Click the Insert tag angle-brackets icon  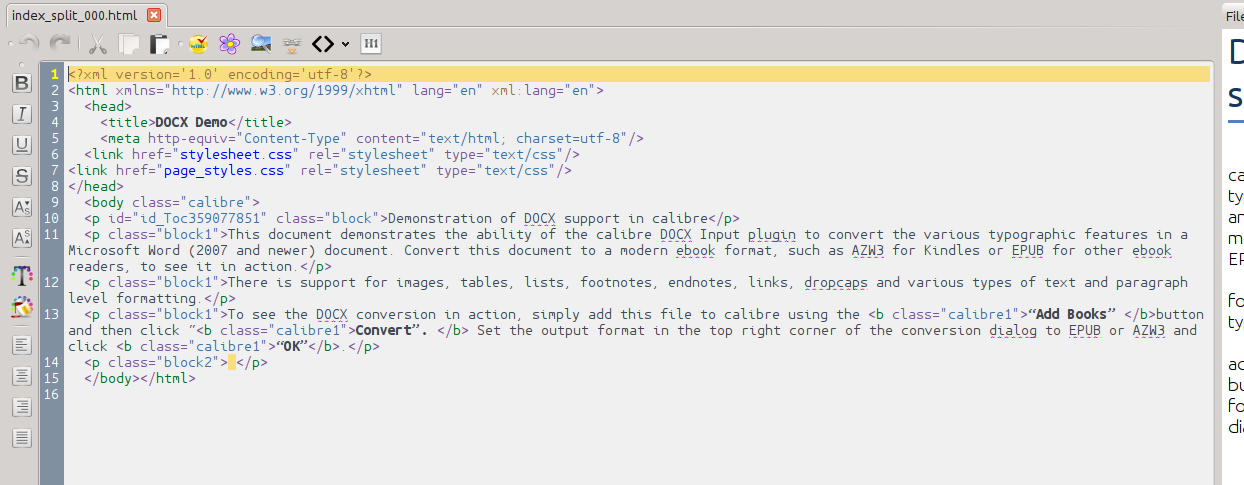[322, 44]
